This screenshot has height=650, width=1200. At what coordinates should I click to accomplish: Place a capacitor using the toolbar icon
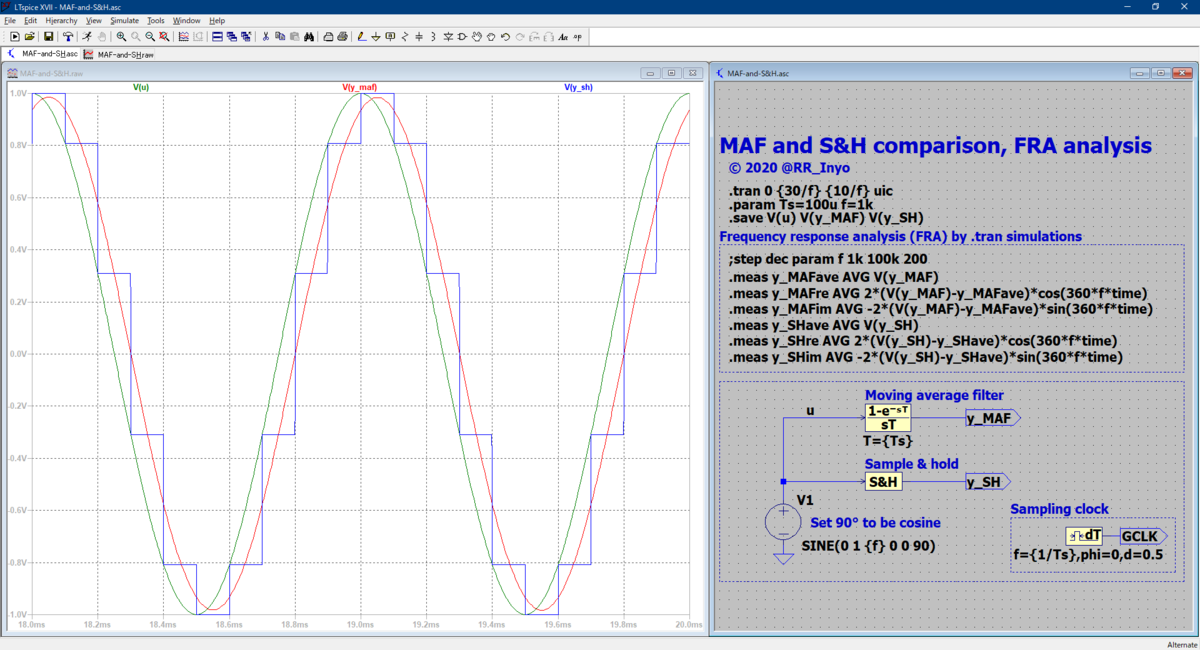coord(419,36)
